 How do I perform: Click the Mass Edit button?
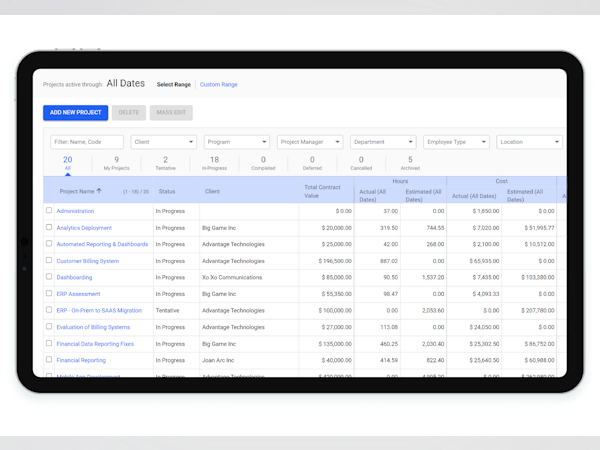pyautogui.click(x=171, y=112)
